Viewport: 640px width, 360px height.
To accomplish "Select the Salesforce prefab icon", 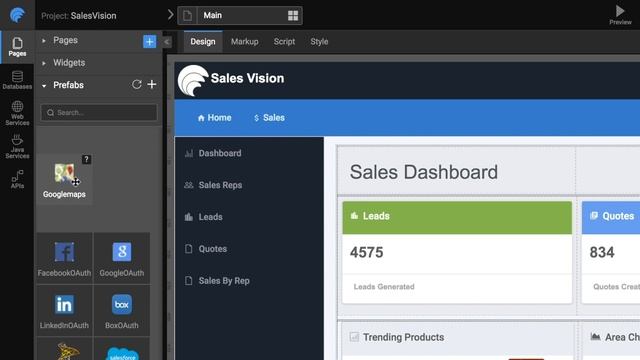I will [x=122, y=353].
